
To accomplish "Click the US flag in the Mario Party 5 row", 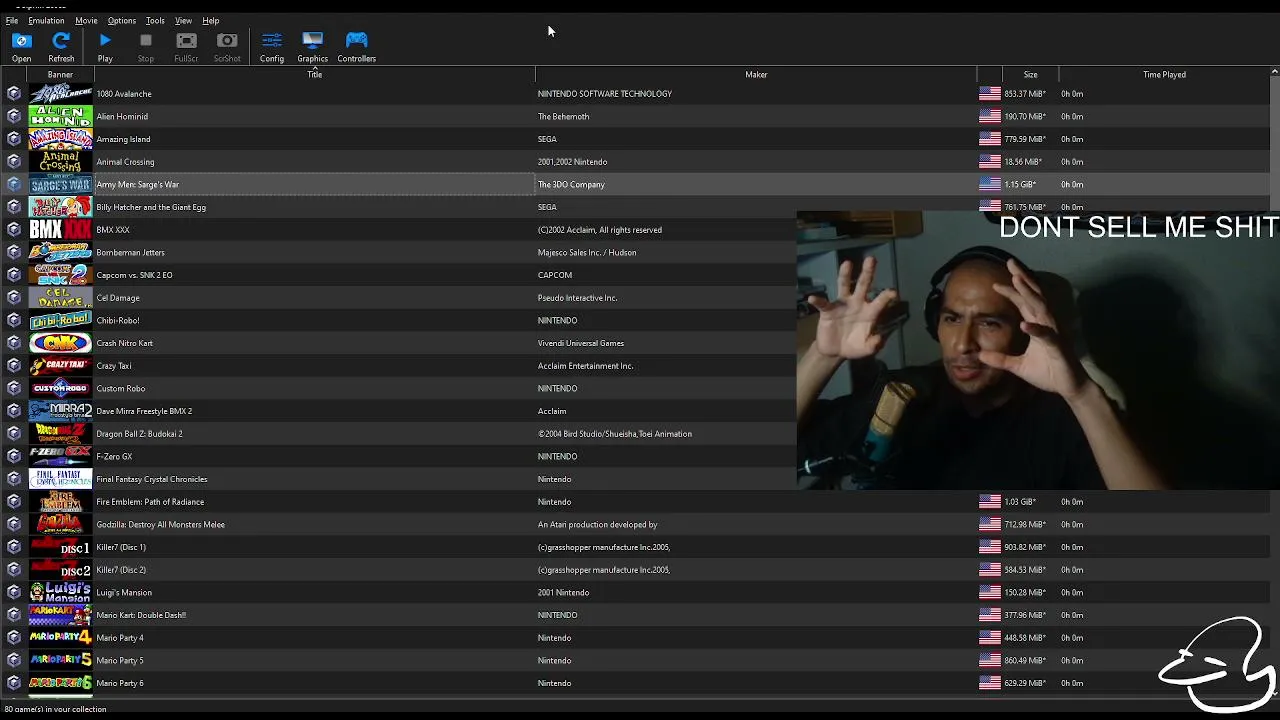I will [990, 661].
